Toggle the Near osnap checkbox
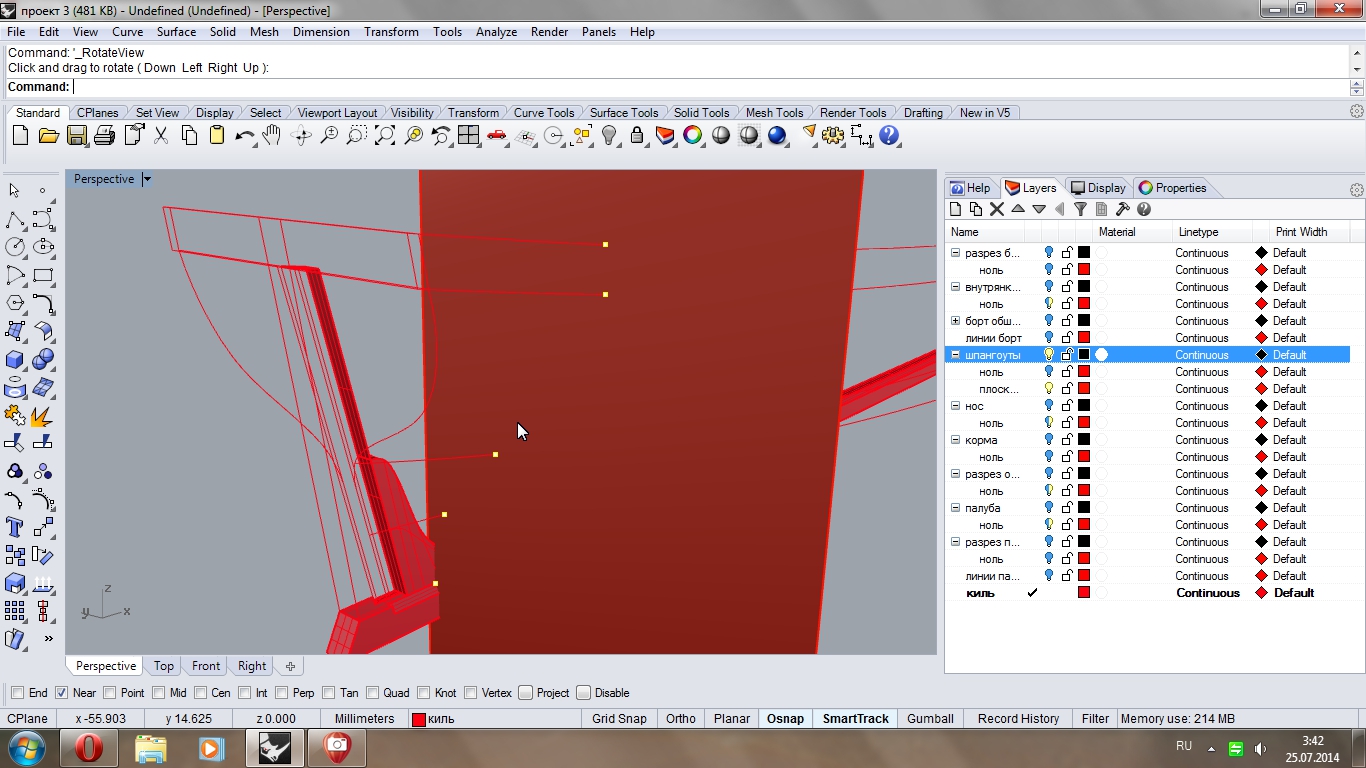 (62, 693)
